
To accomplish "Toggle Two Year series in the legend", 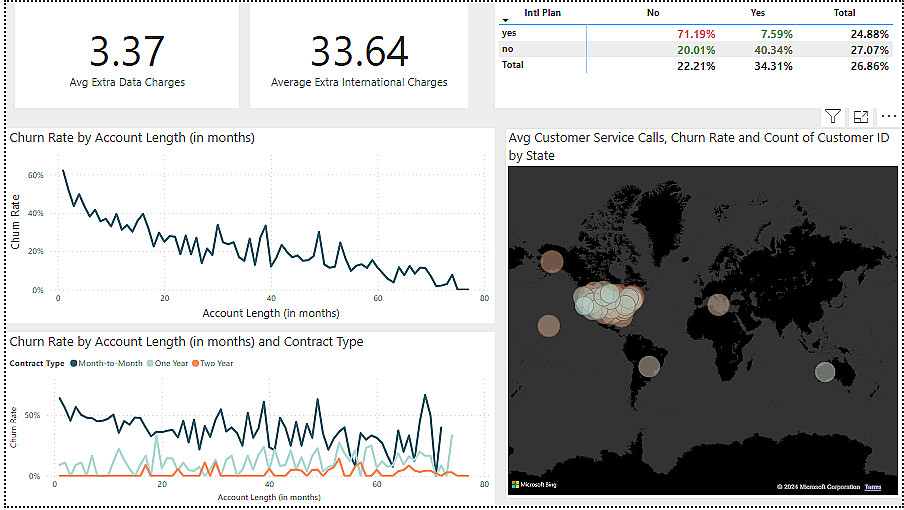I will point(215,363).
